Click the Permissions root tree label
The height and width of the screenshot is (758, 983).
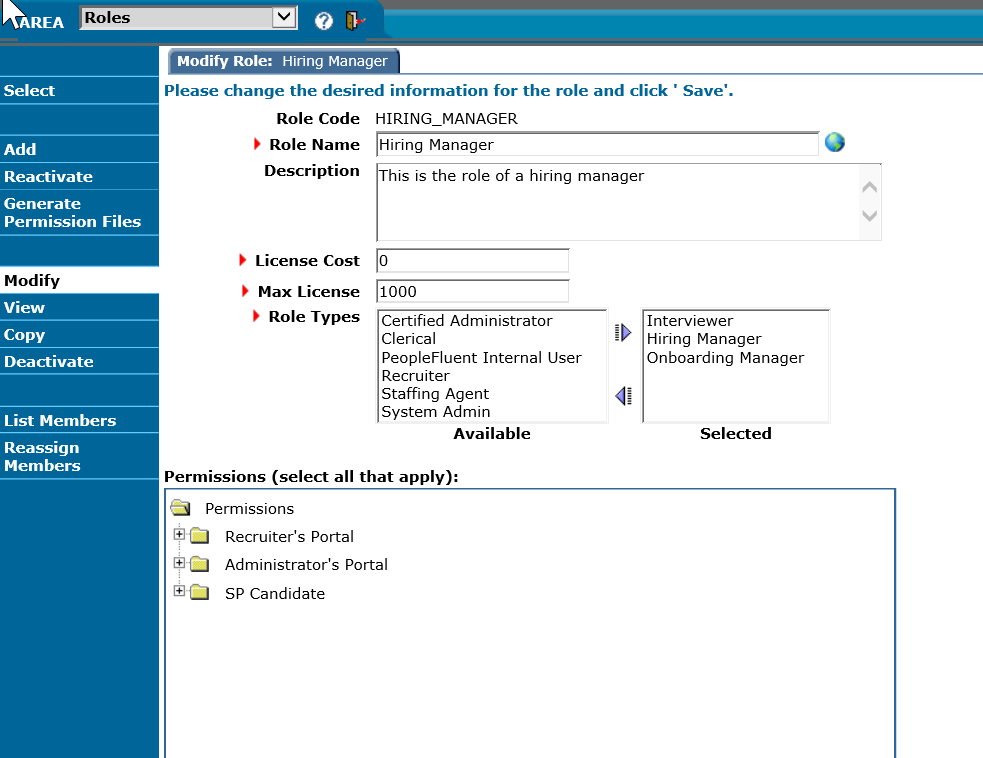[249, 508]
